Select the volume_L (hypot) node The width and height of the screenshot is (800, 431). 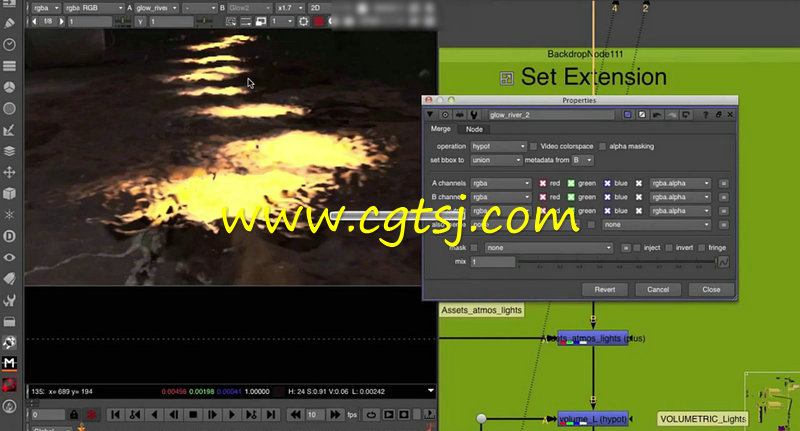tap(592, 419)
